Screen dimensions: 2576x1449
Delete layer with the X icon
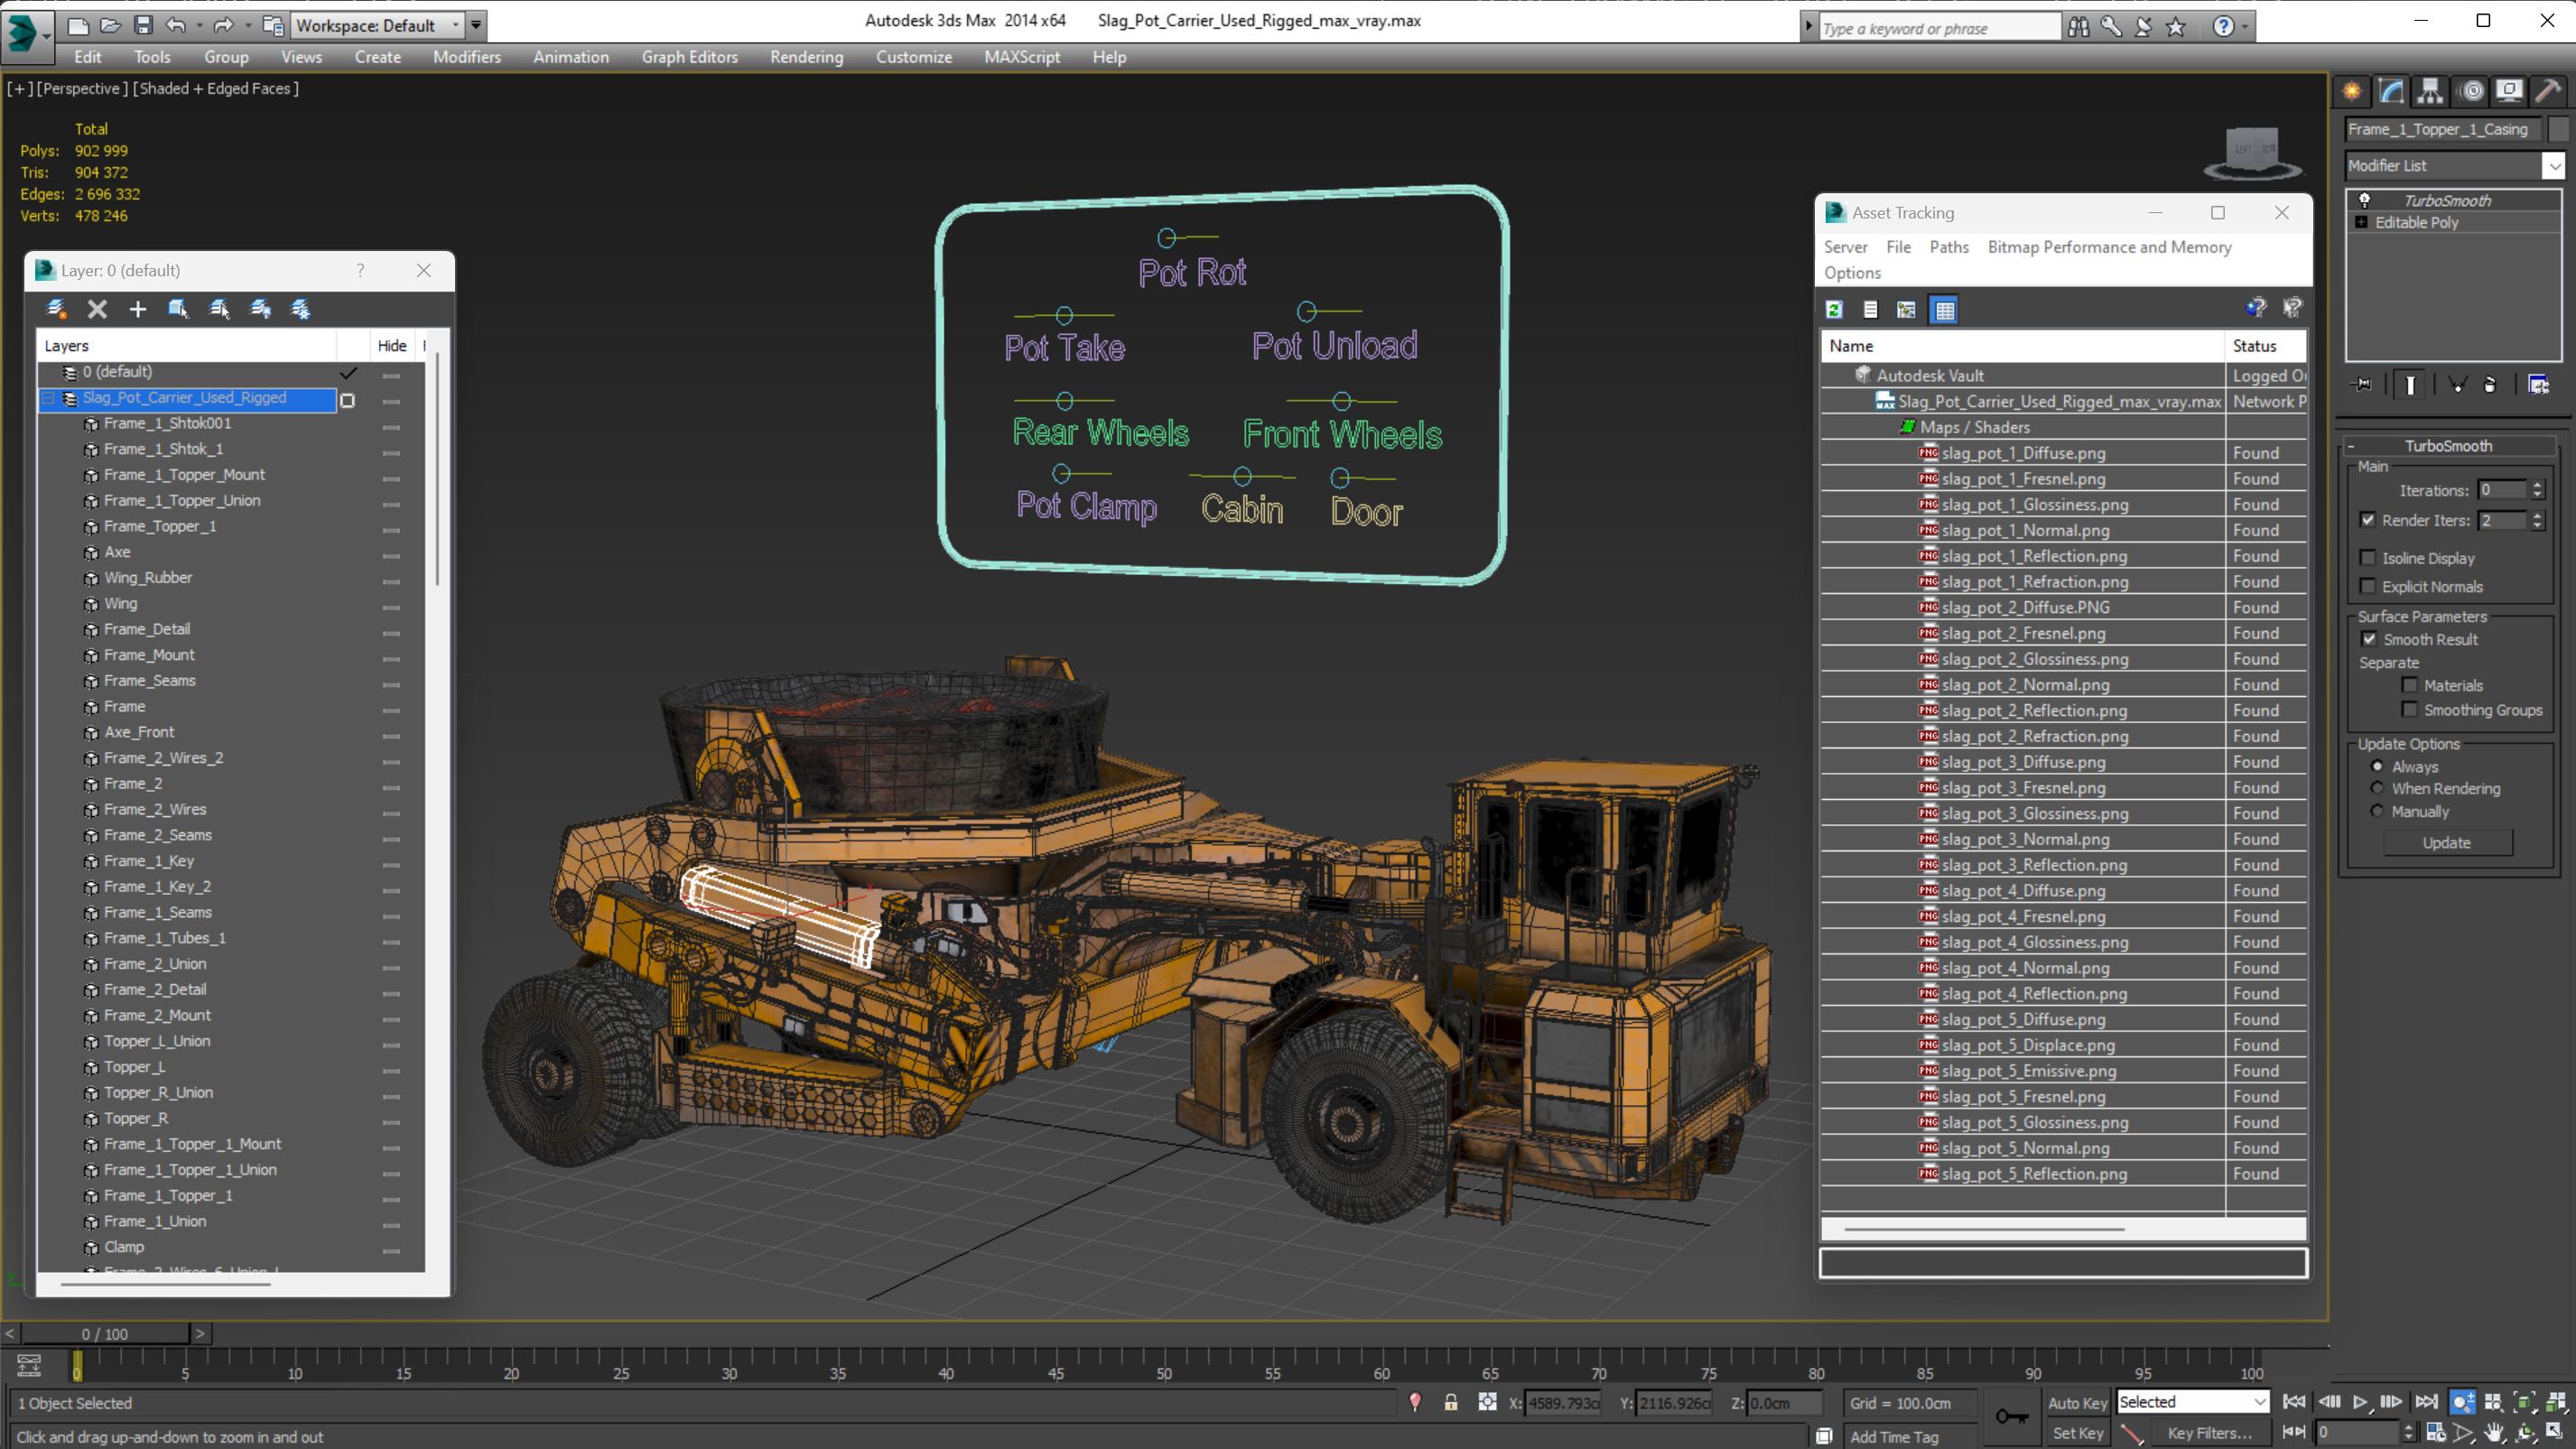(97, 310)
